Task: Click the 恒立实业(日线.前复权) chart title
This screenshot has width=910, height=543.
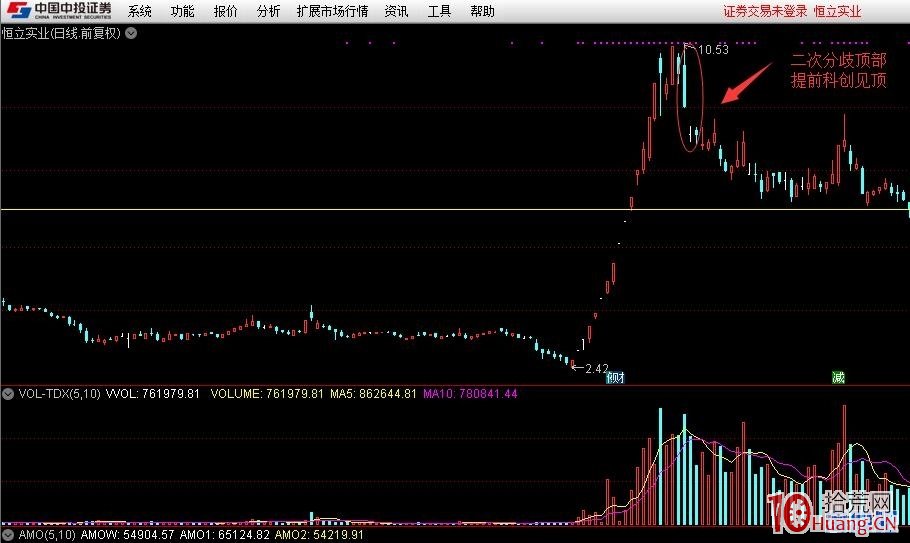Action: 61,33
